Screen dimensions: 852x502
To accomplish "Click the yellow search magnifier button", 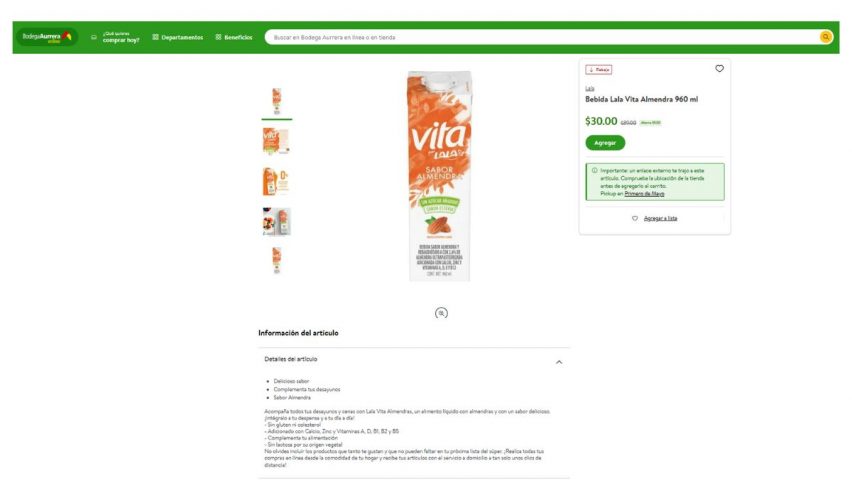I will [x=825, y=37].
